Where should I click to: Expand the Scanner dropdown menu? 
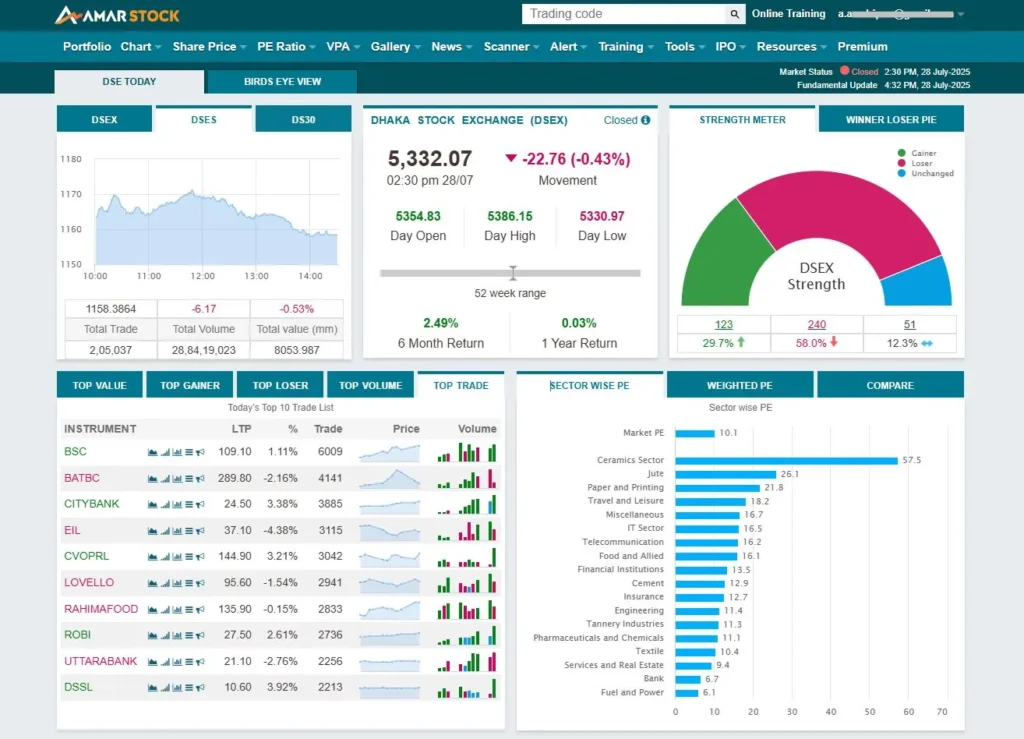click(x=511, y=46)
